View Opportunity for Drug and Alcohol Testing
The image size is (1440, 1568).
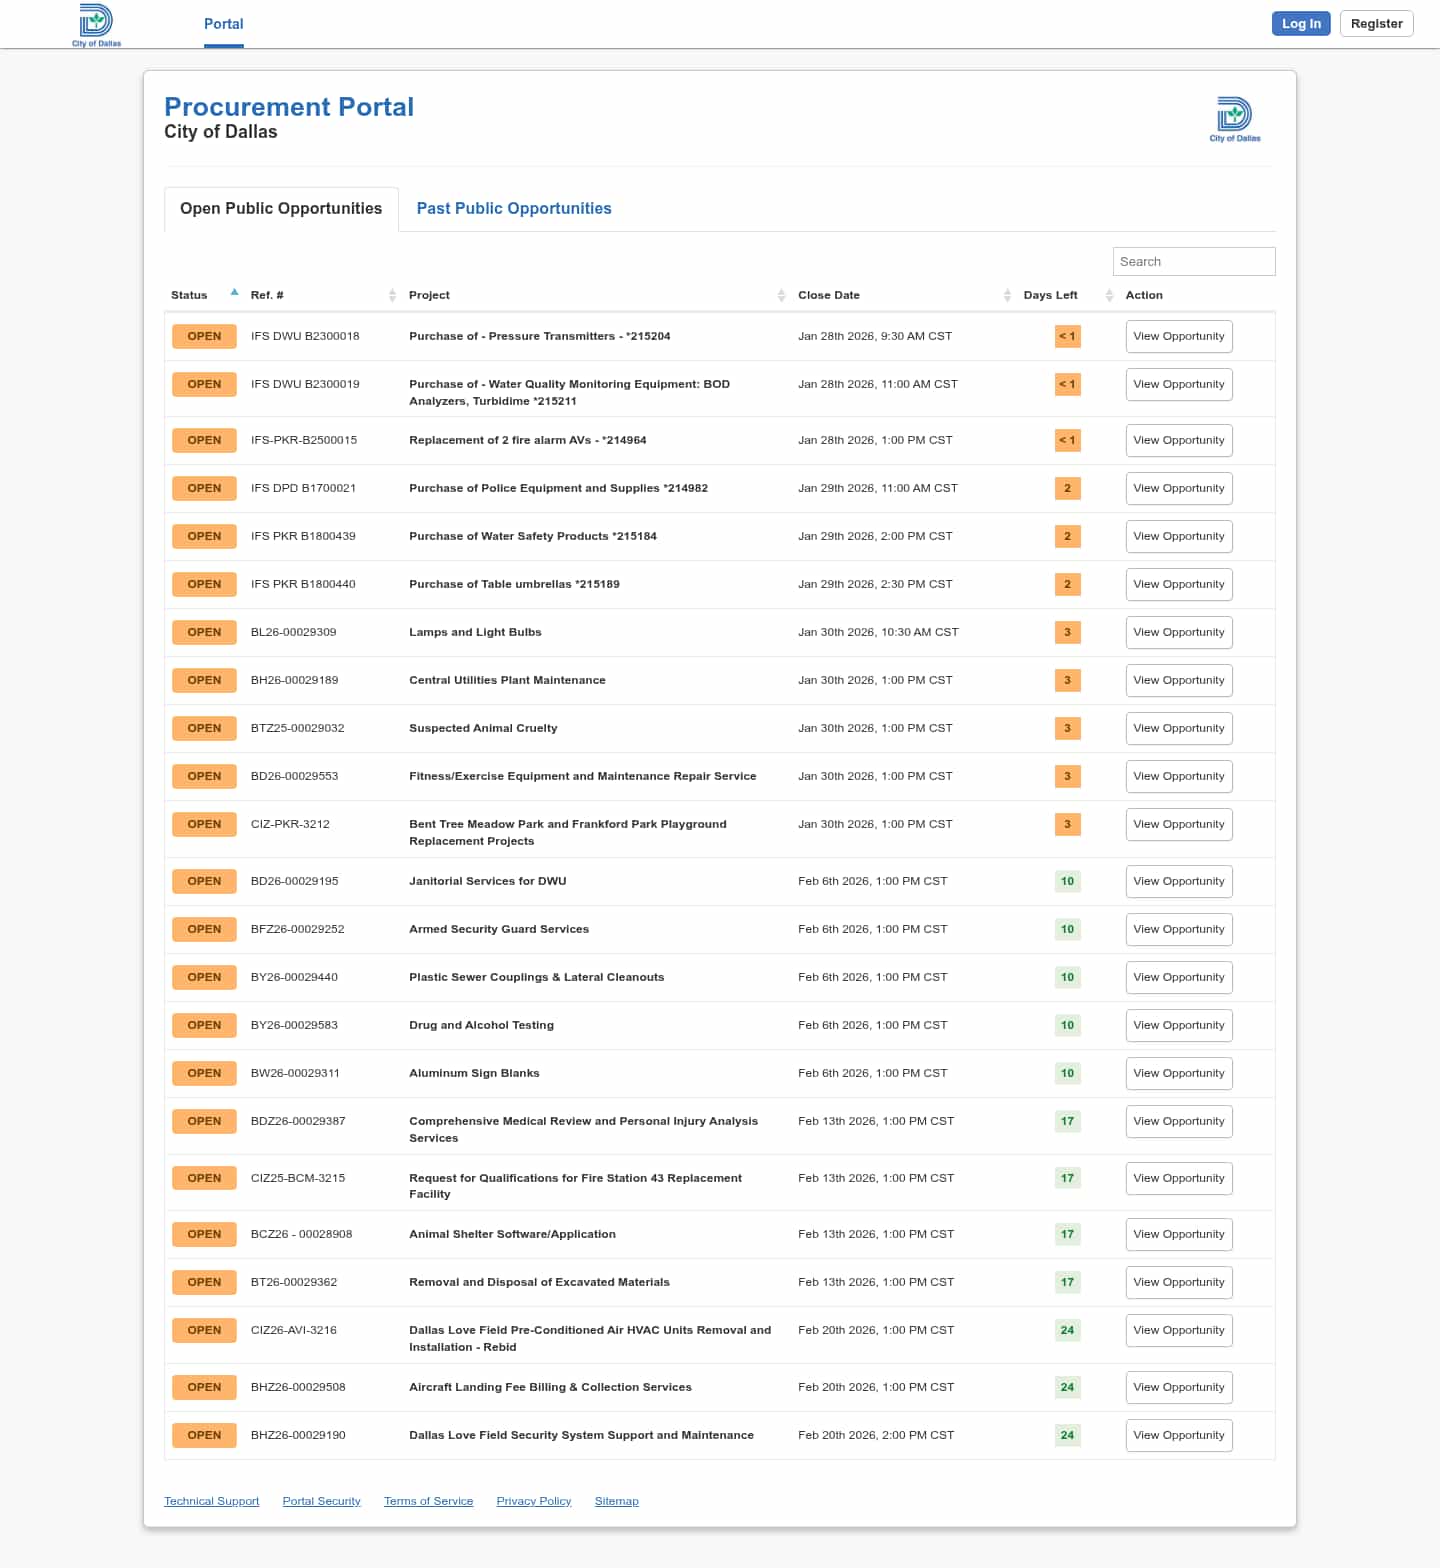click(x=1178, y=1025)
